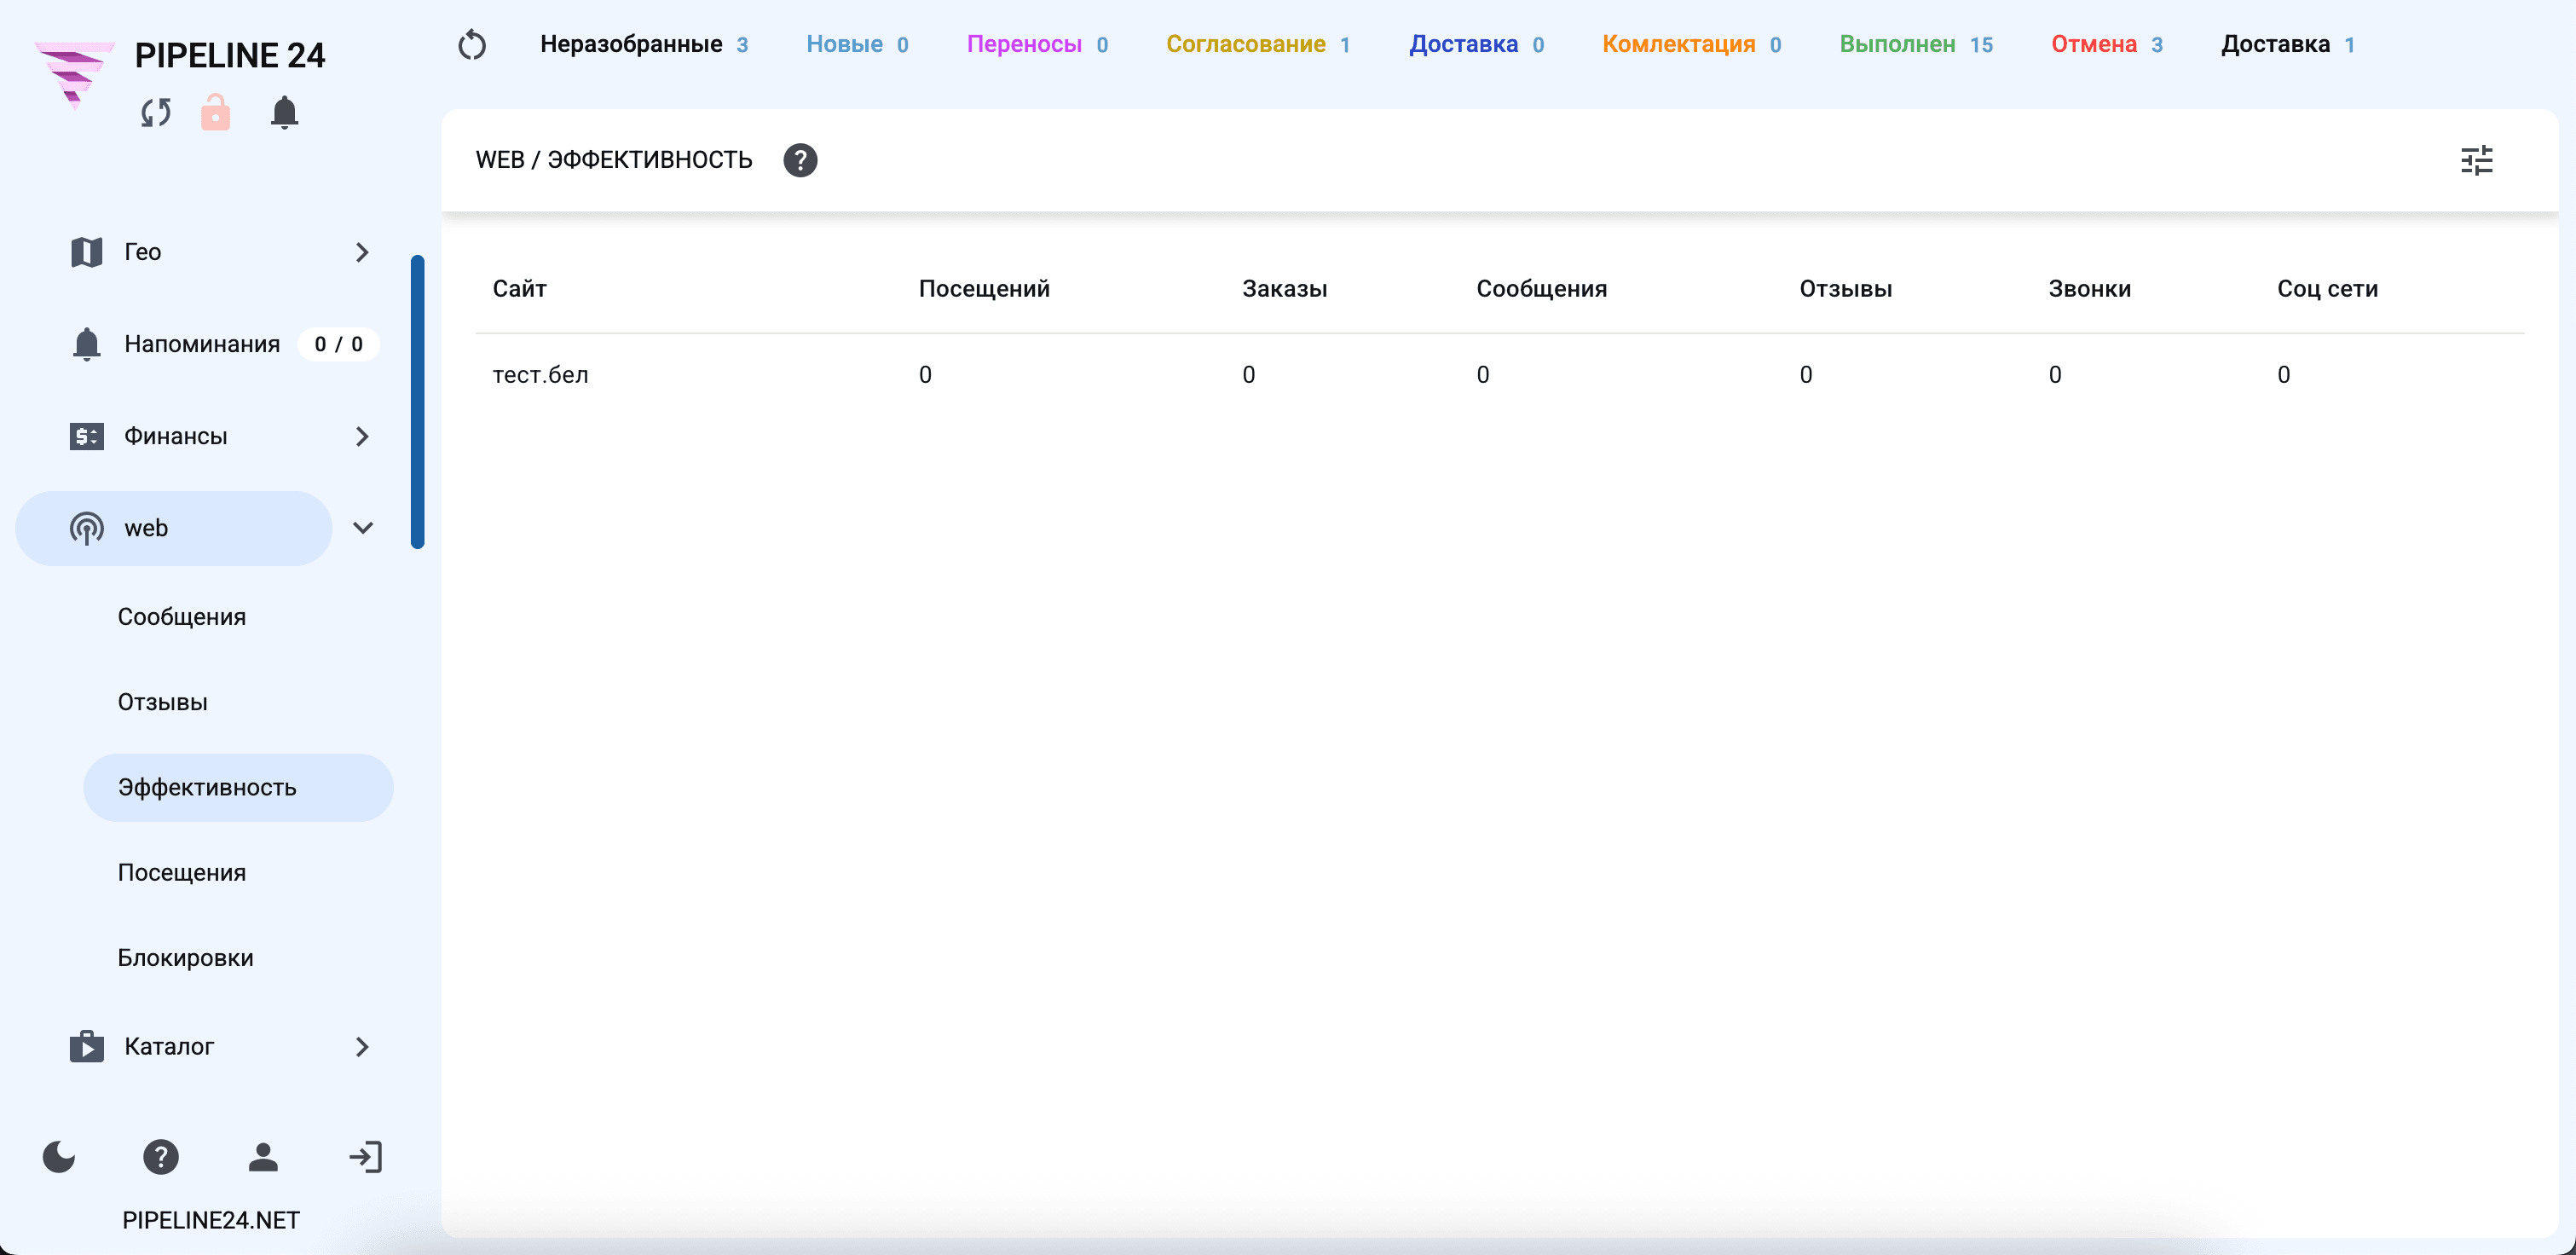This screenshot has width=2576, height=1255.
Task: Expand the Каталог menu chevron
Action: (x=362, y=1046)
